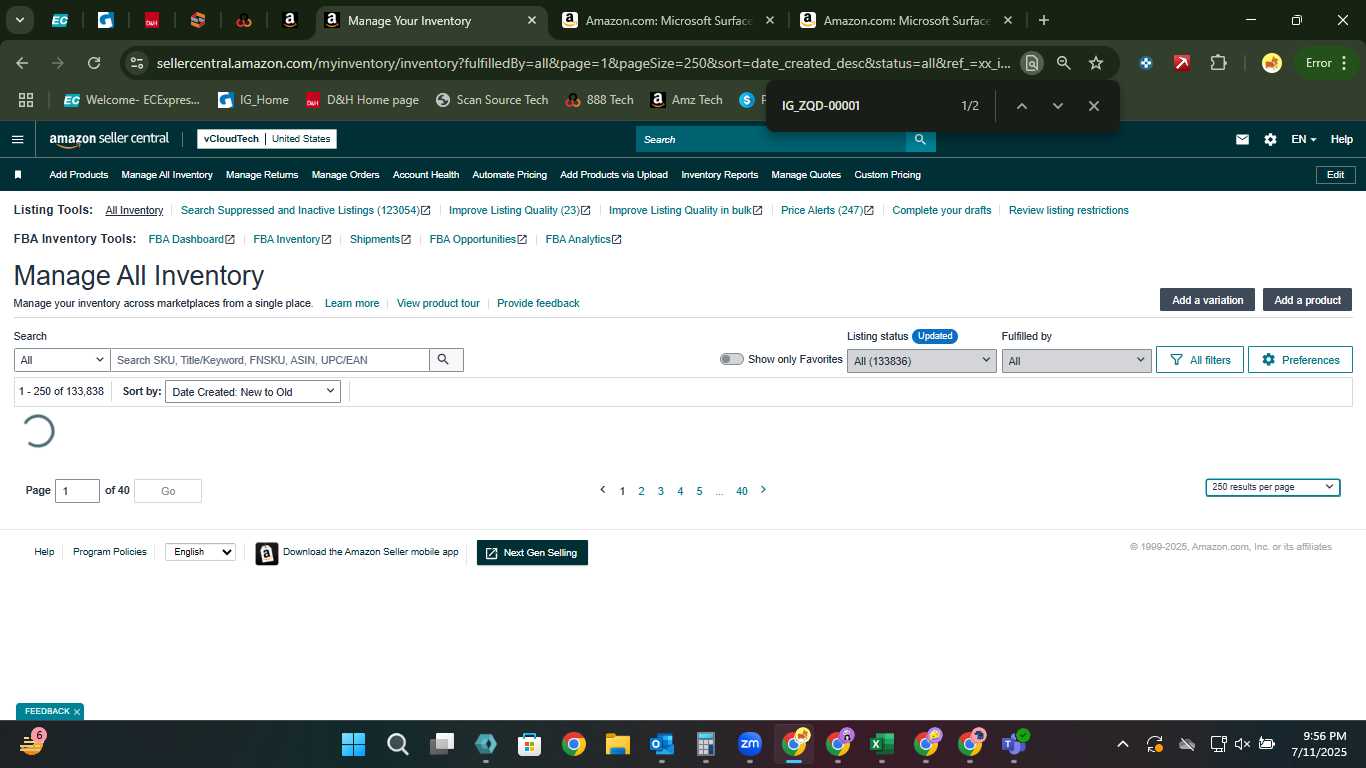Open the mail messages icon

(x=1242, y=140)
